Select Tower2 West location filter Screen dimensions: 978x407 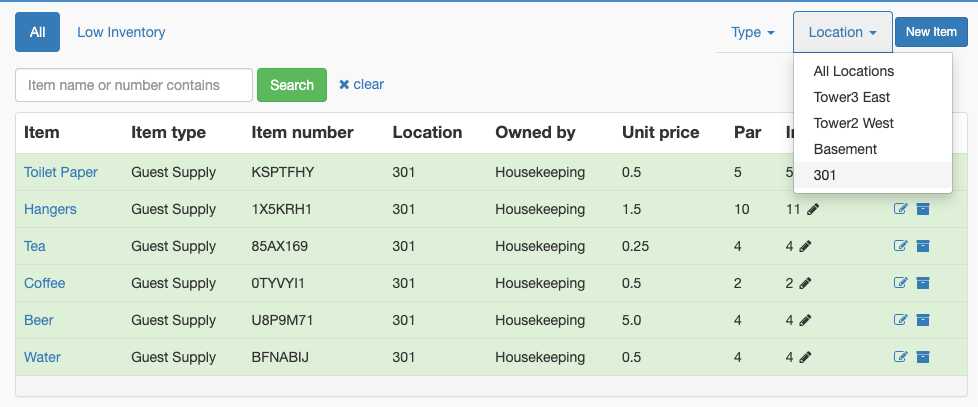pyautogui.click(x=853, y=123)
